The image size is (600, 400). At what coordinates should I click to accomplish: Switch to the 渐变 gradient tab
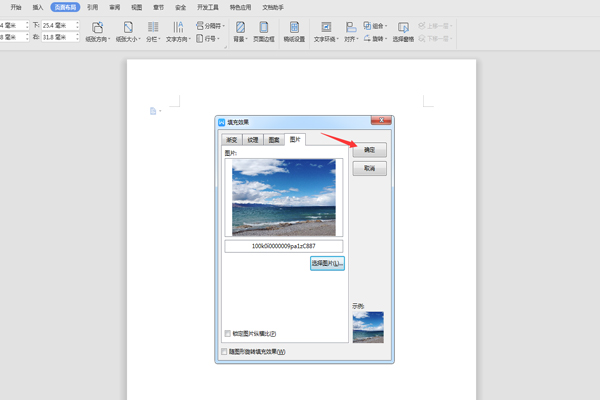point(232,140)
